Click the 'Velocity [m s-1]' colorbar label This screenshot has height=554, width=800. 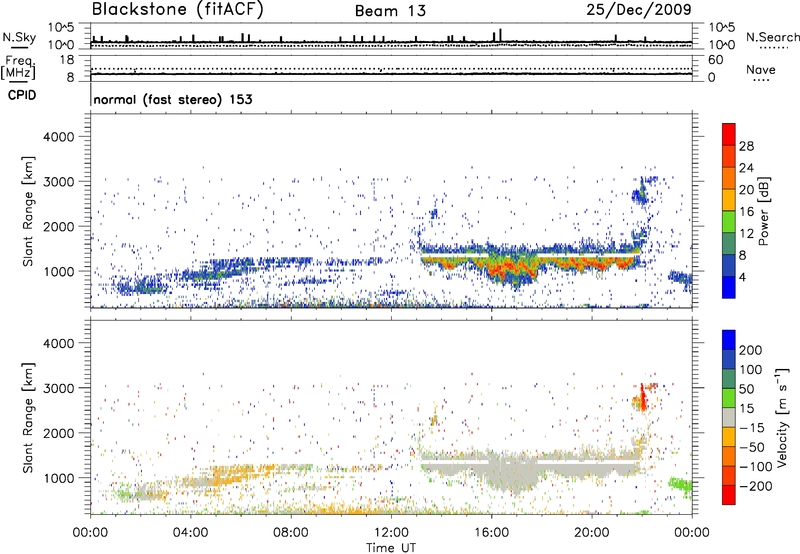[x=783, y=417]
